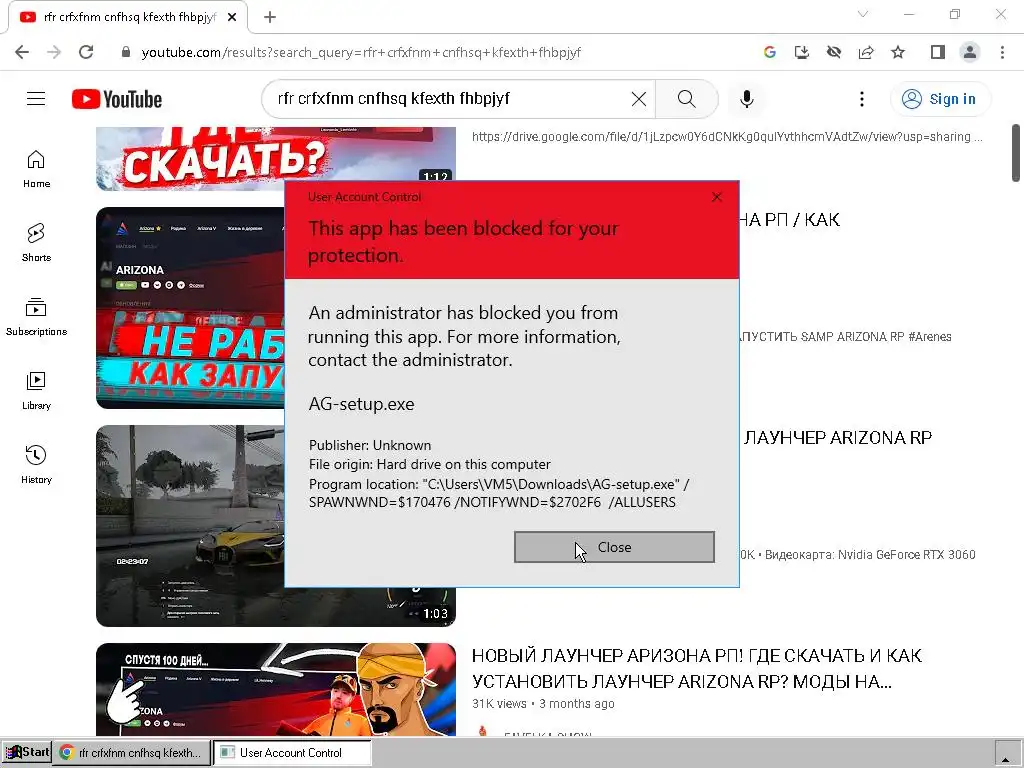This screenshot has height=768, width=1024.
Task: Open Shorts in YouTube sidebar
Action: click(37, 242)
